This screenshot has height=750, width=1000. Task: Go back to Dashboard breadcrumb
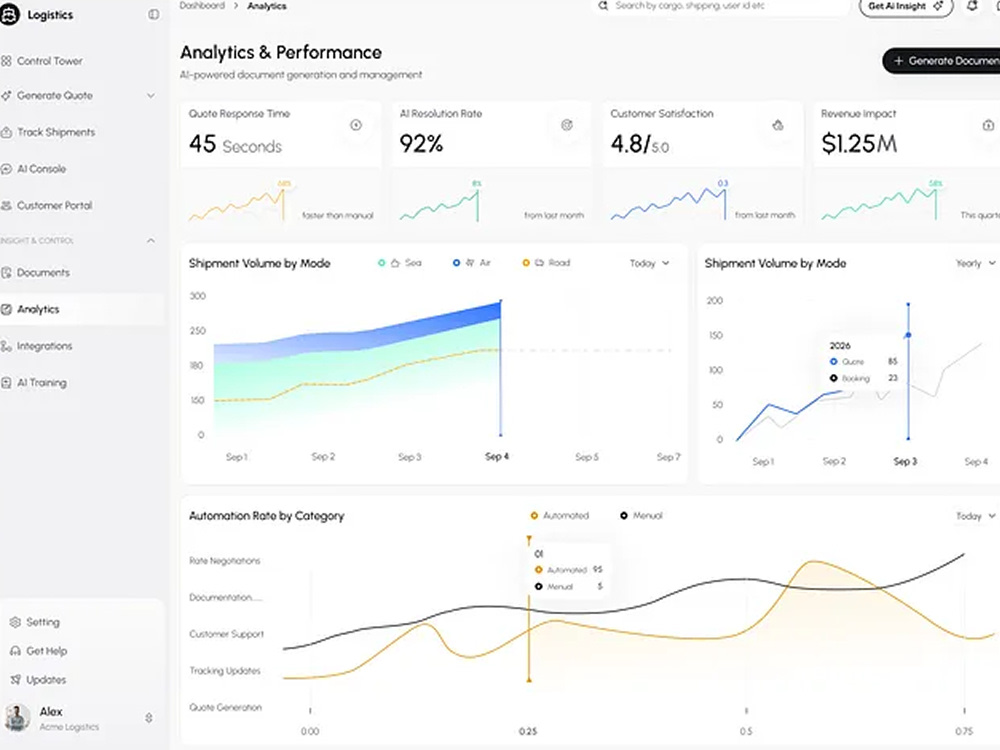pyautogui.click(x=202, y=6)
